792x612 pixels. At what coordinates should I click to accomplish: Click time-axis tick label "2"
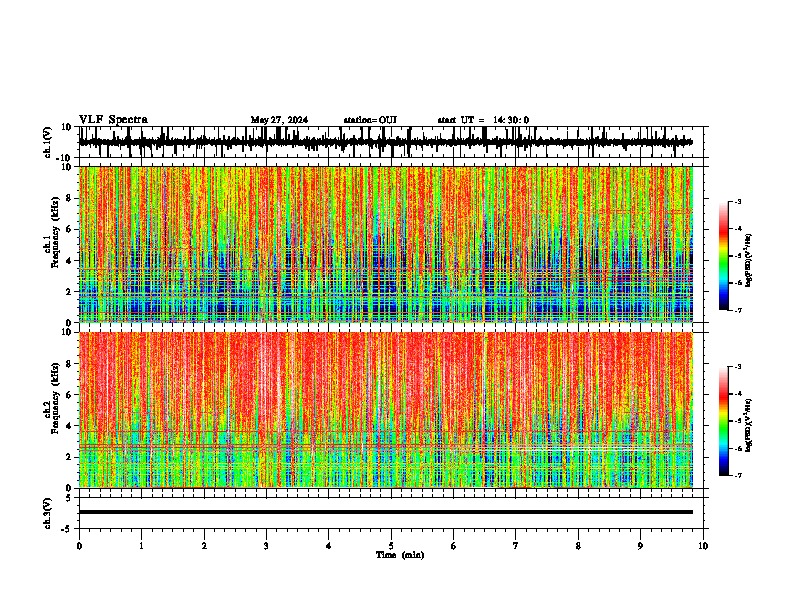(x=204, y=546)
